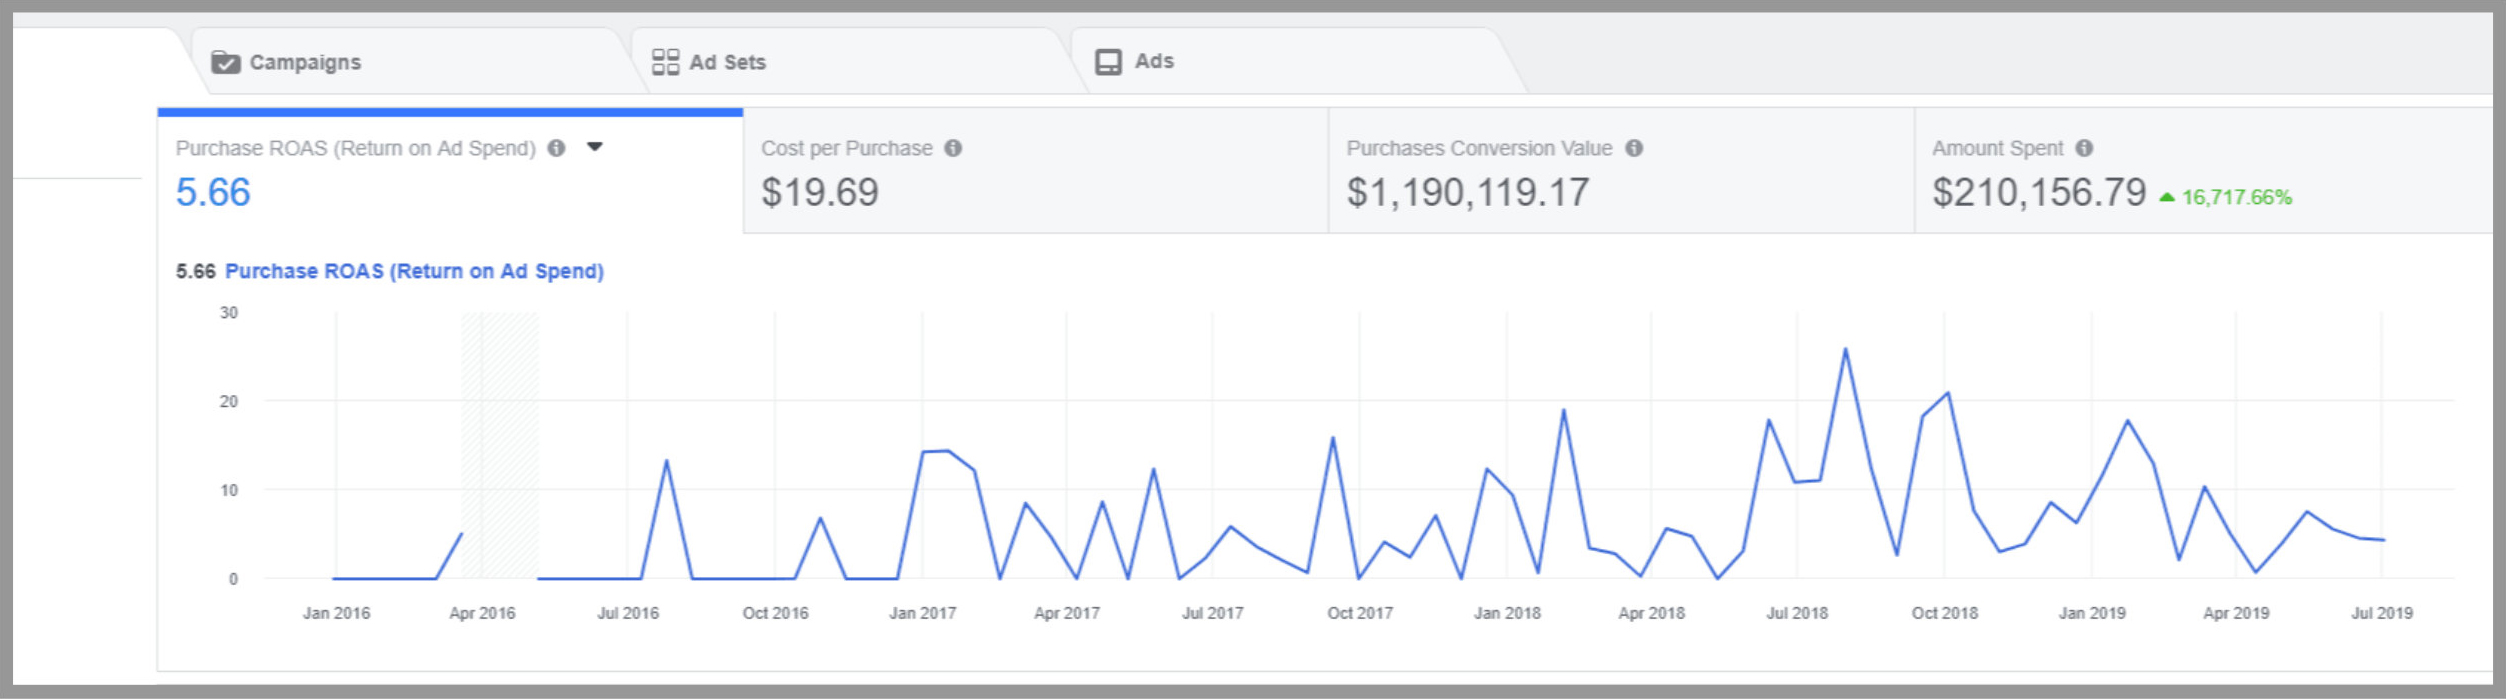Screen dimensions: 2506x699
Task: Click the Ad Sets grid icon
Action: [665, 62]
